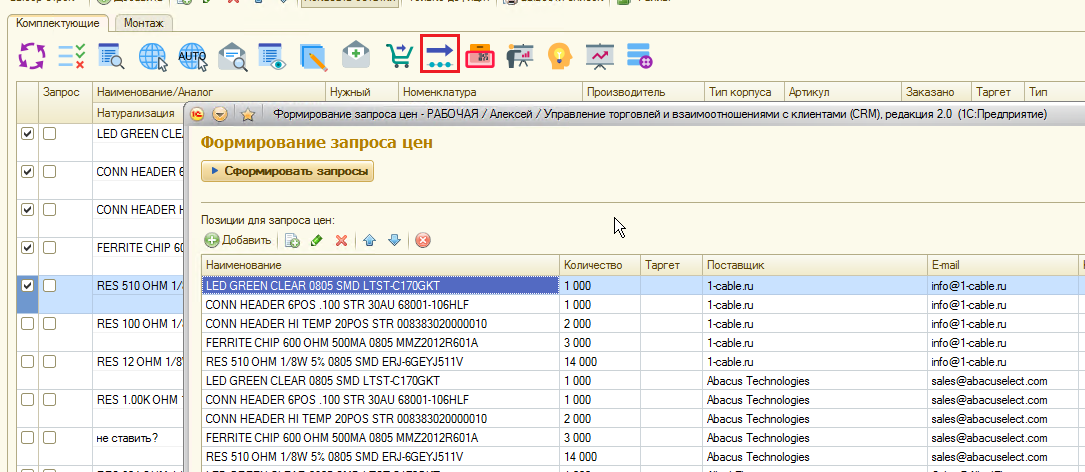
Task: Click the blue move up arrow icon
Action: point(369,240)
